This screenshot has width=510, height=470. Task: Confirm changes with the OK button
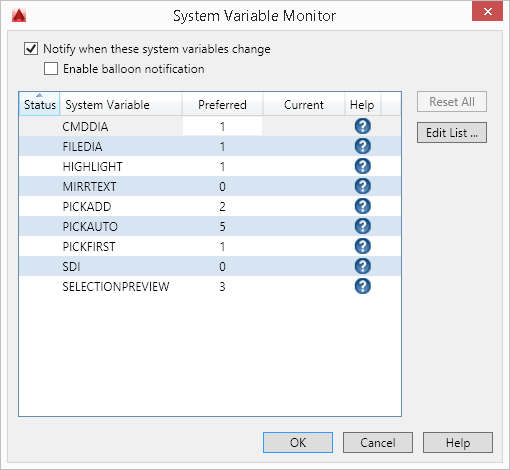pos(298,443)
